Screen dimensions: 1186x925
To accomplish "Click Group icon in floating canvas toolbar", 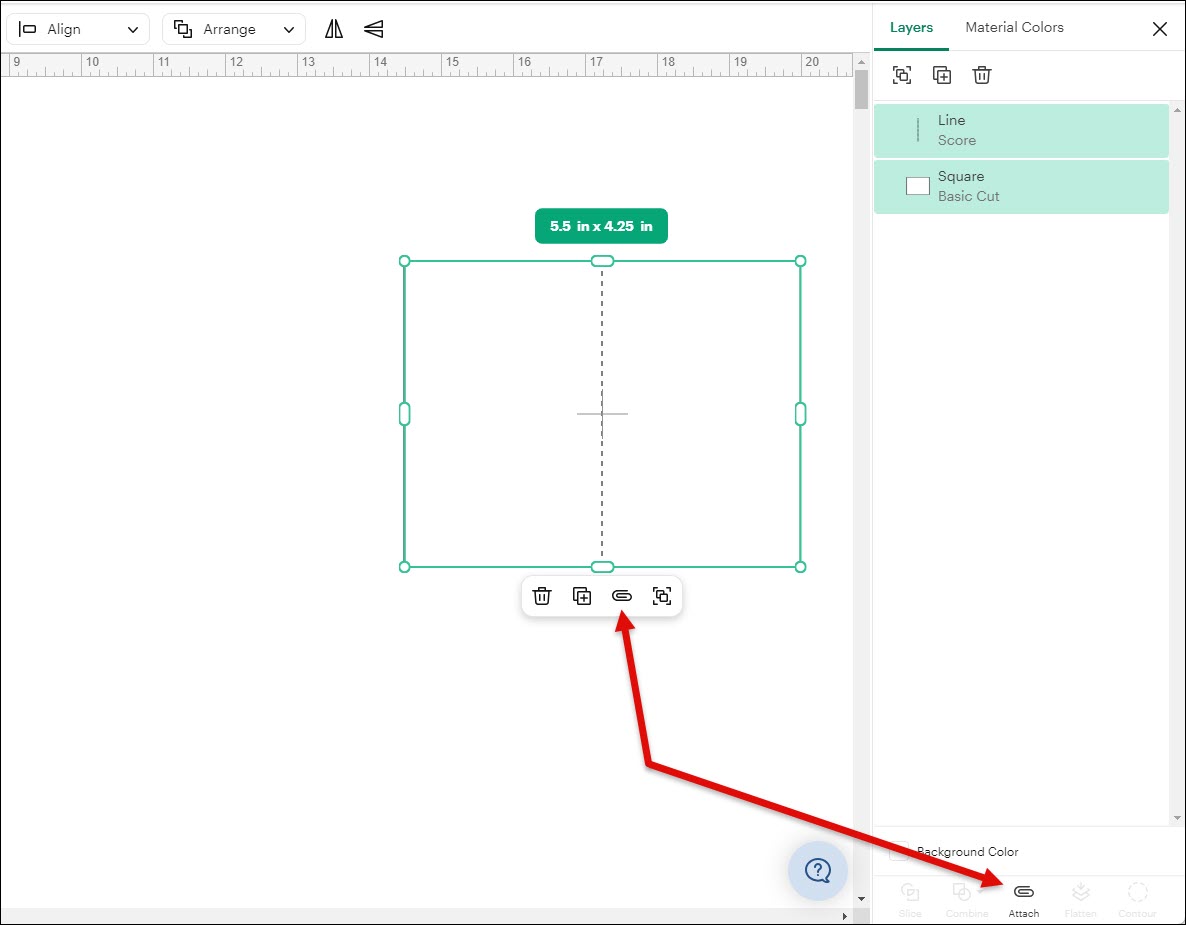I will [662, 596].
